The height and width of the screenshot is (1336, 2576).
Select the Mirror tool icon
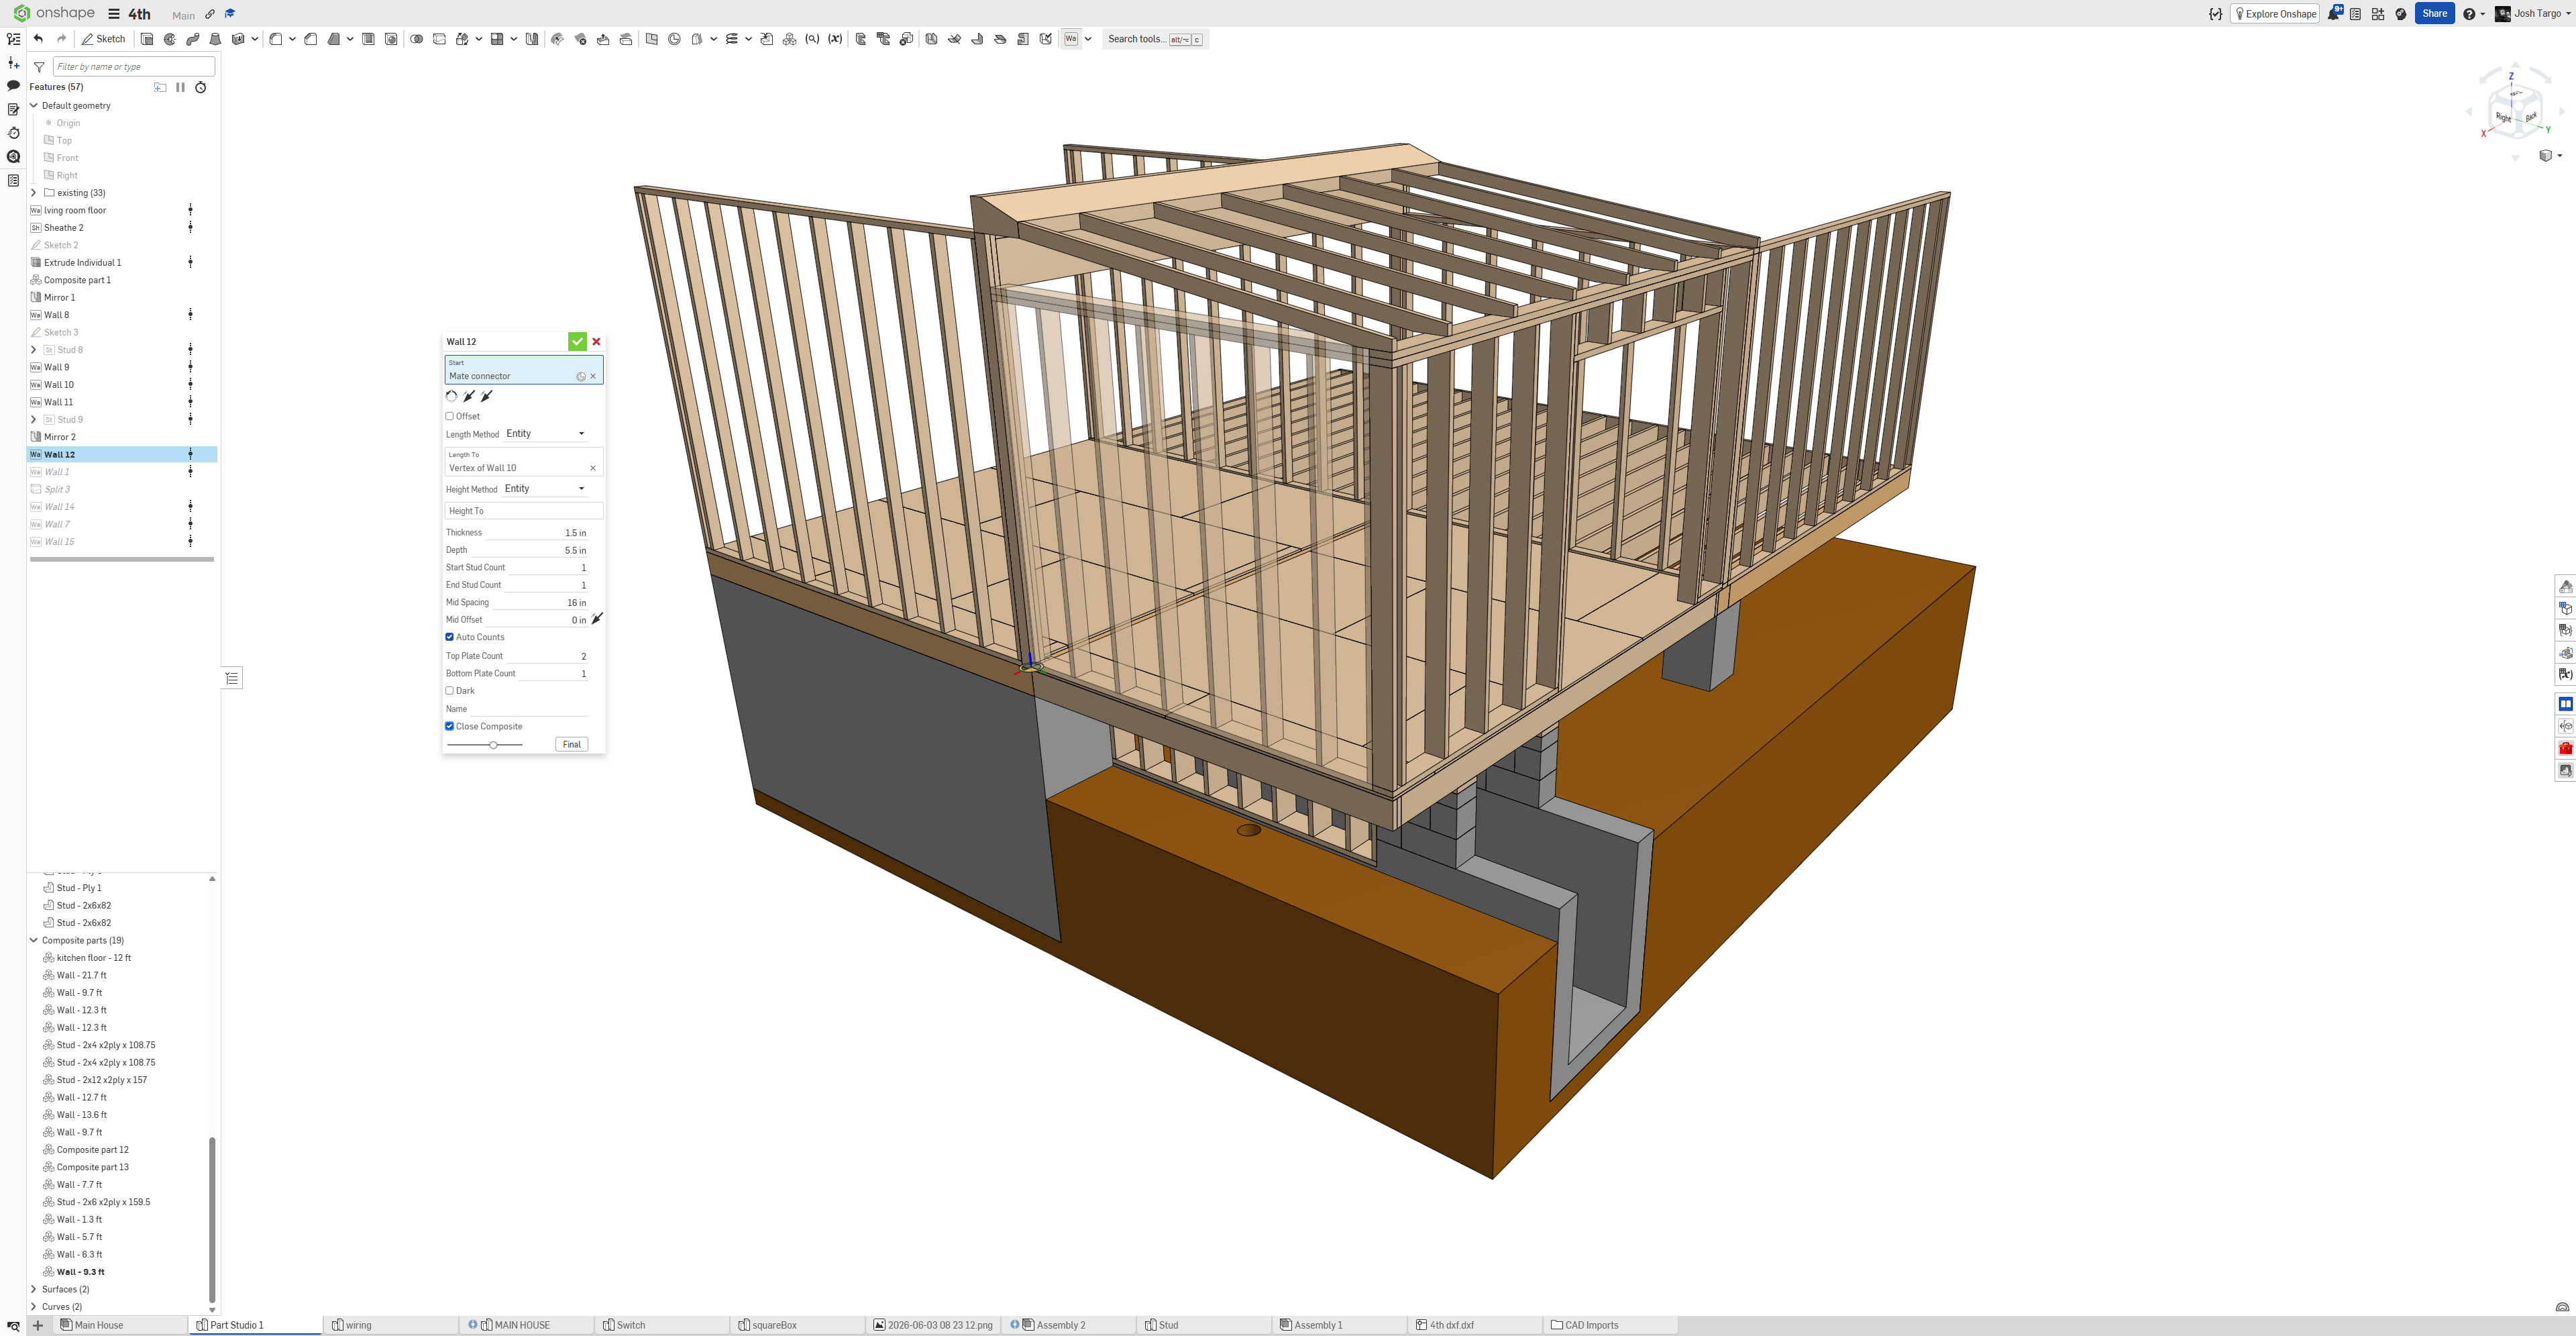coord(532,39)
